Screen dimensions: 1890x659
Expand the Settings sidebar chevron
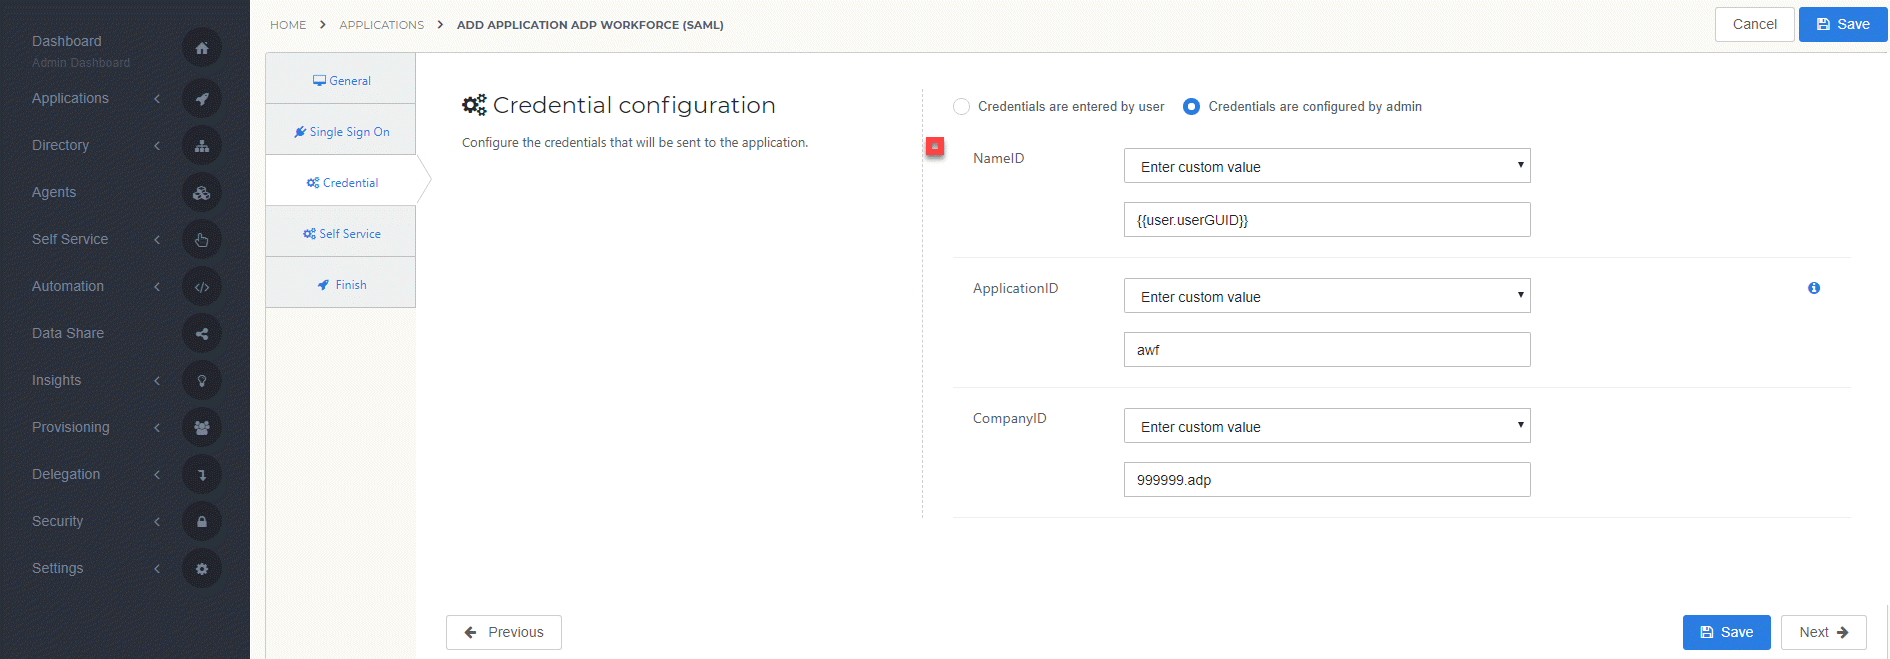pyautogui.click(x=157, y=568)
